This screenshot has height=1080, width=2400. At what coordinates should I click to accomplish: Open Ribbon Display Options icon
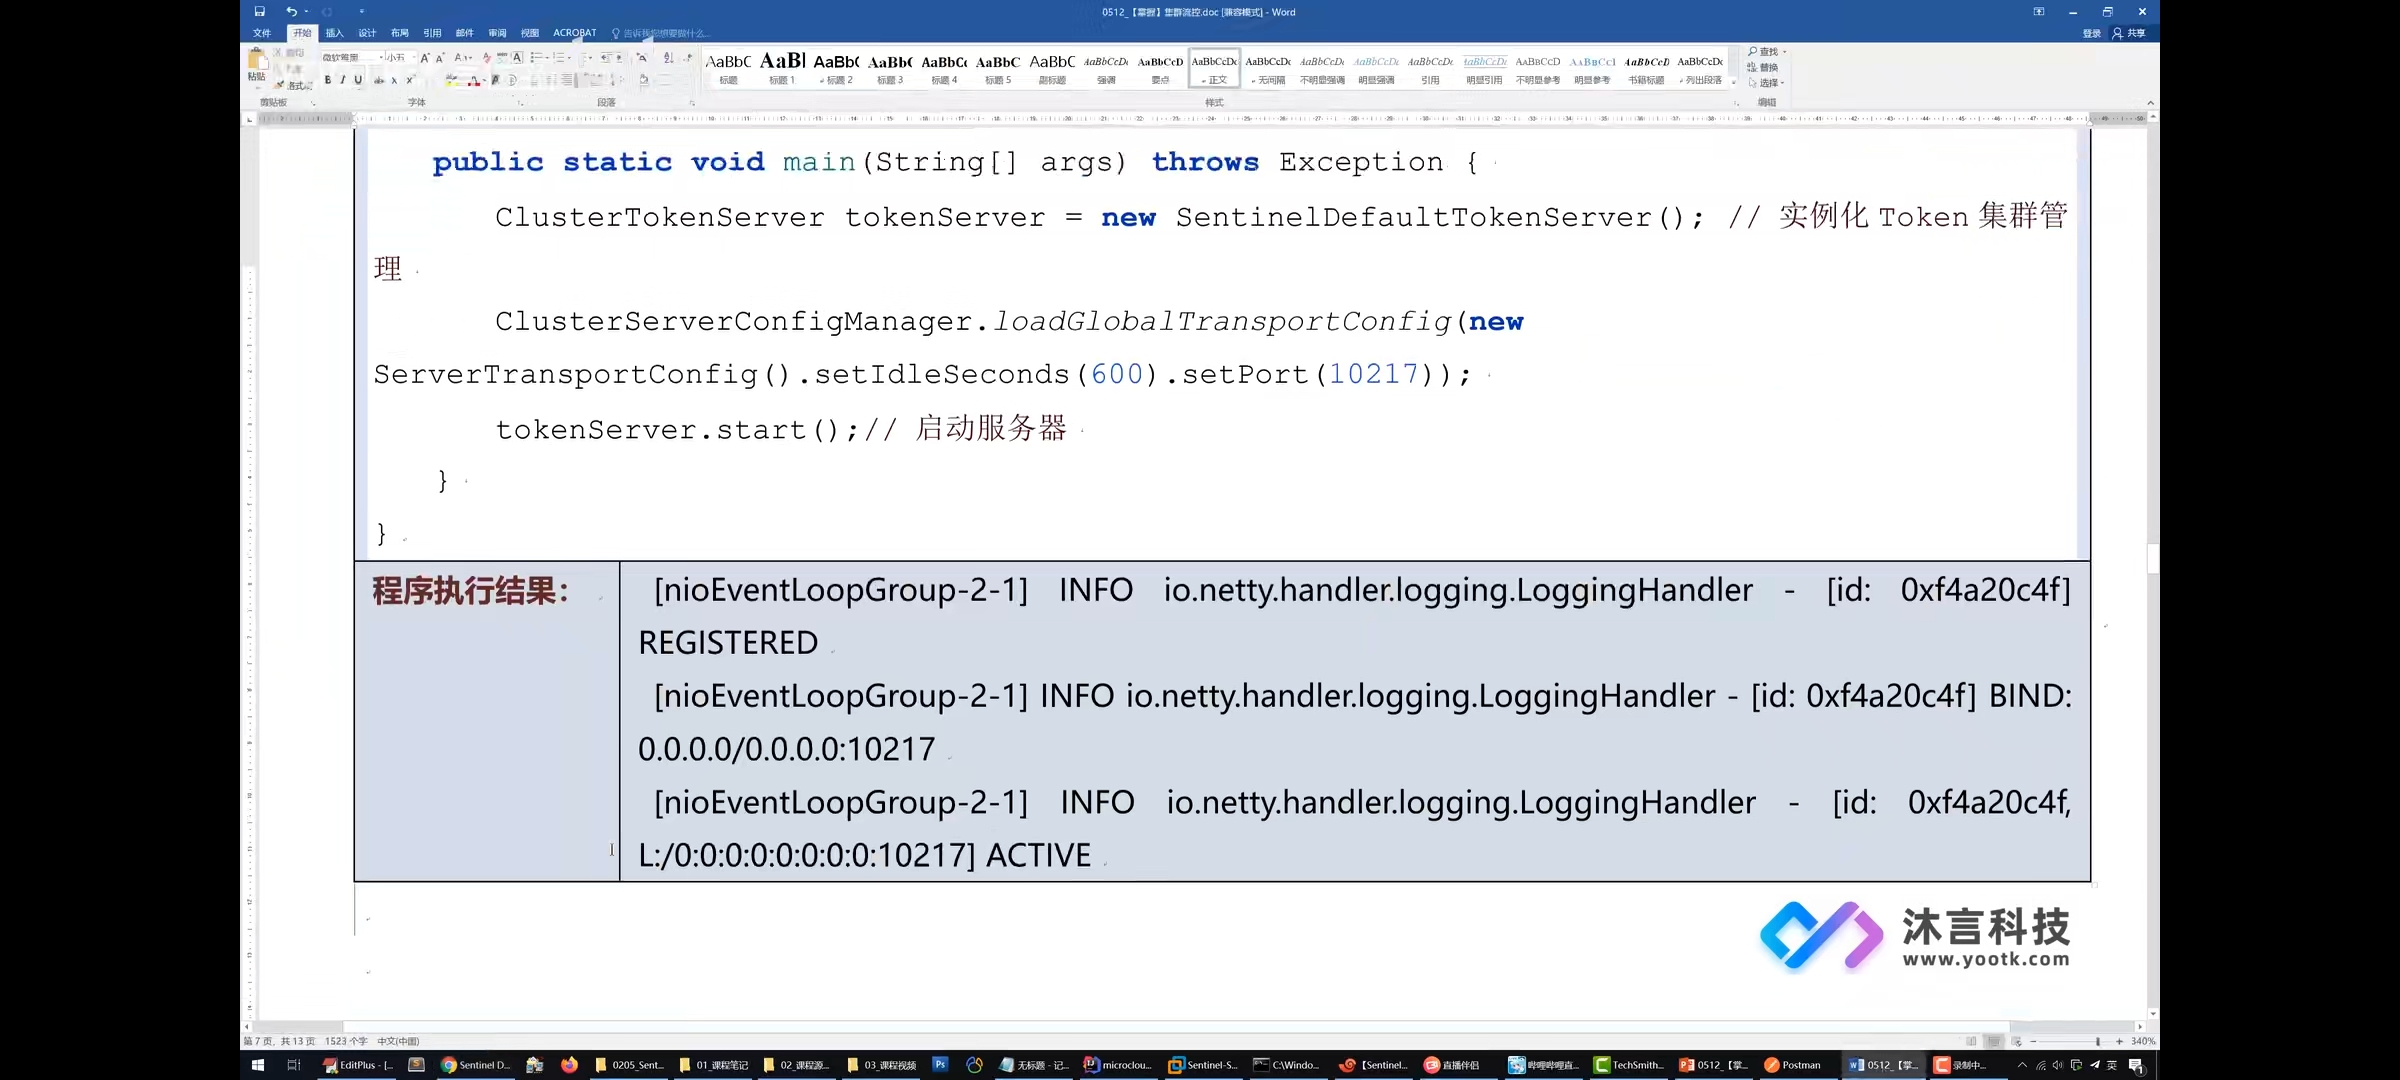click(x=2039, y=12)
